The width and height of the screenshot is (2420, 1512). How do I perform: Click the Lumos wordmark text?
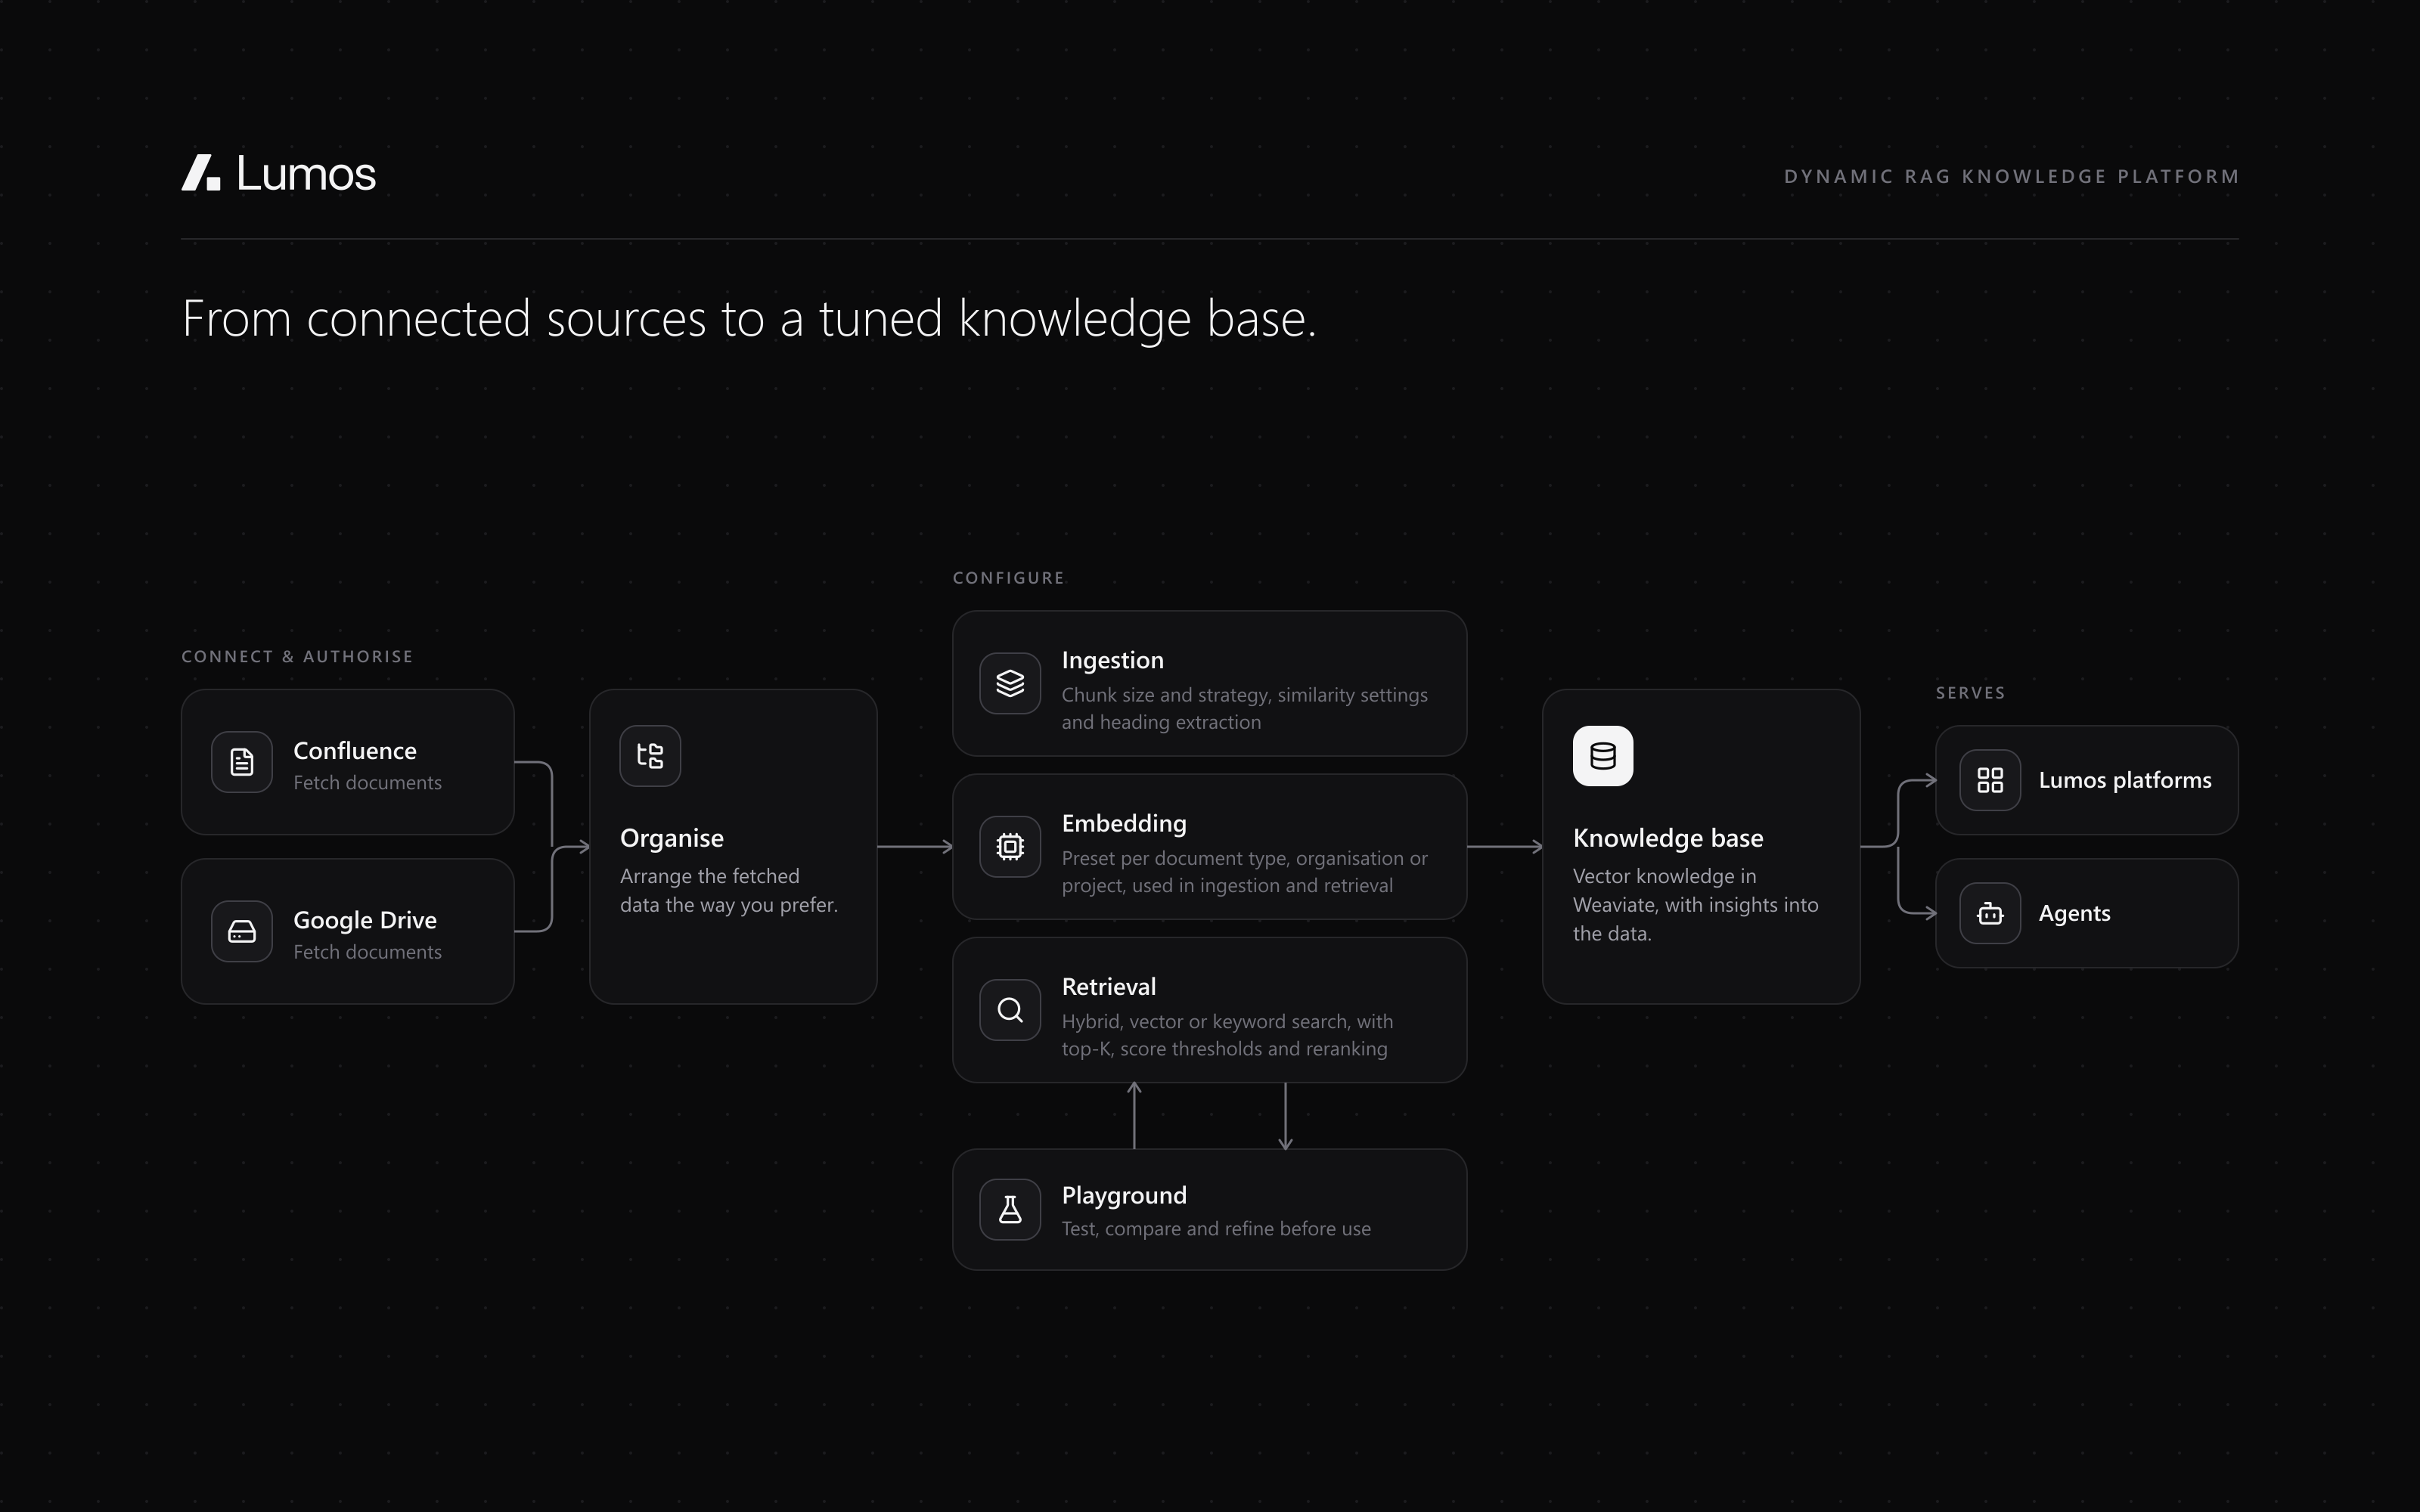306,173
